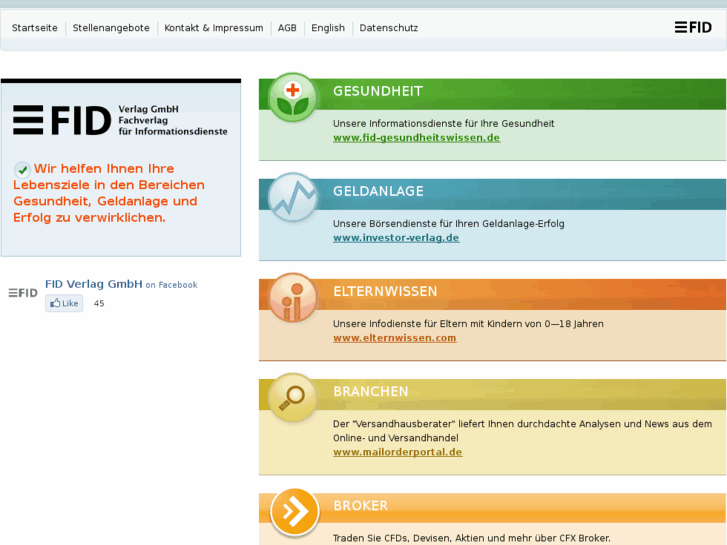Image resolution: width=727 pixels, height=545 pixels.
Task: Click the GESUNDHEIT heading
Action: click(378, 91)
